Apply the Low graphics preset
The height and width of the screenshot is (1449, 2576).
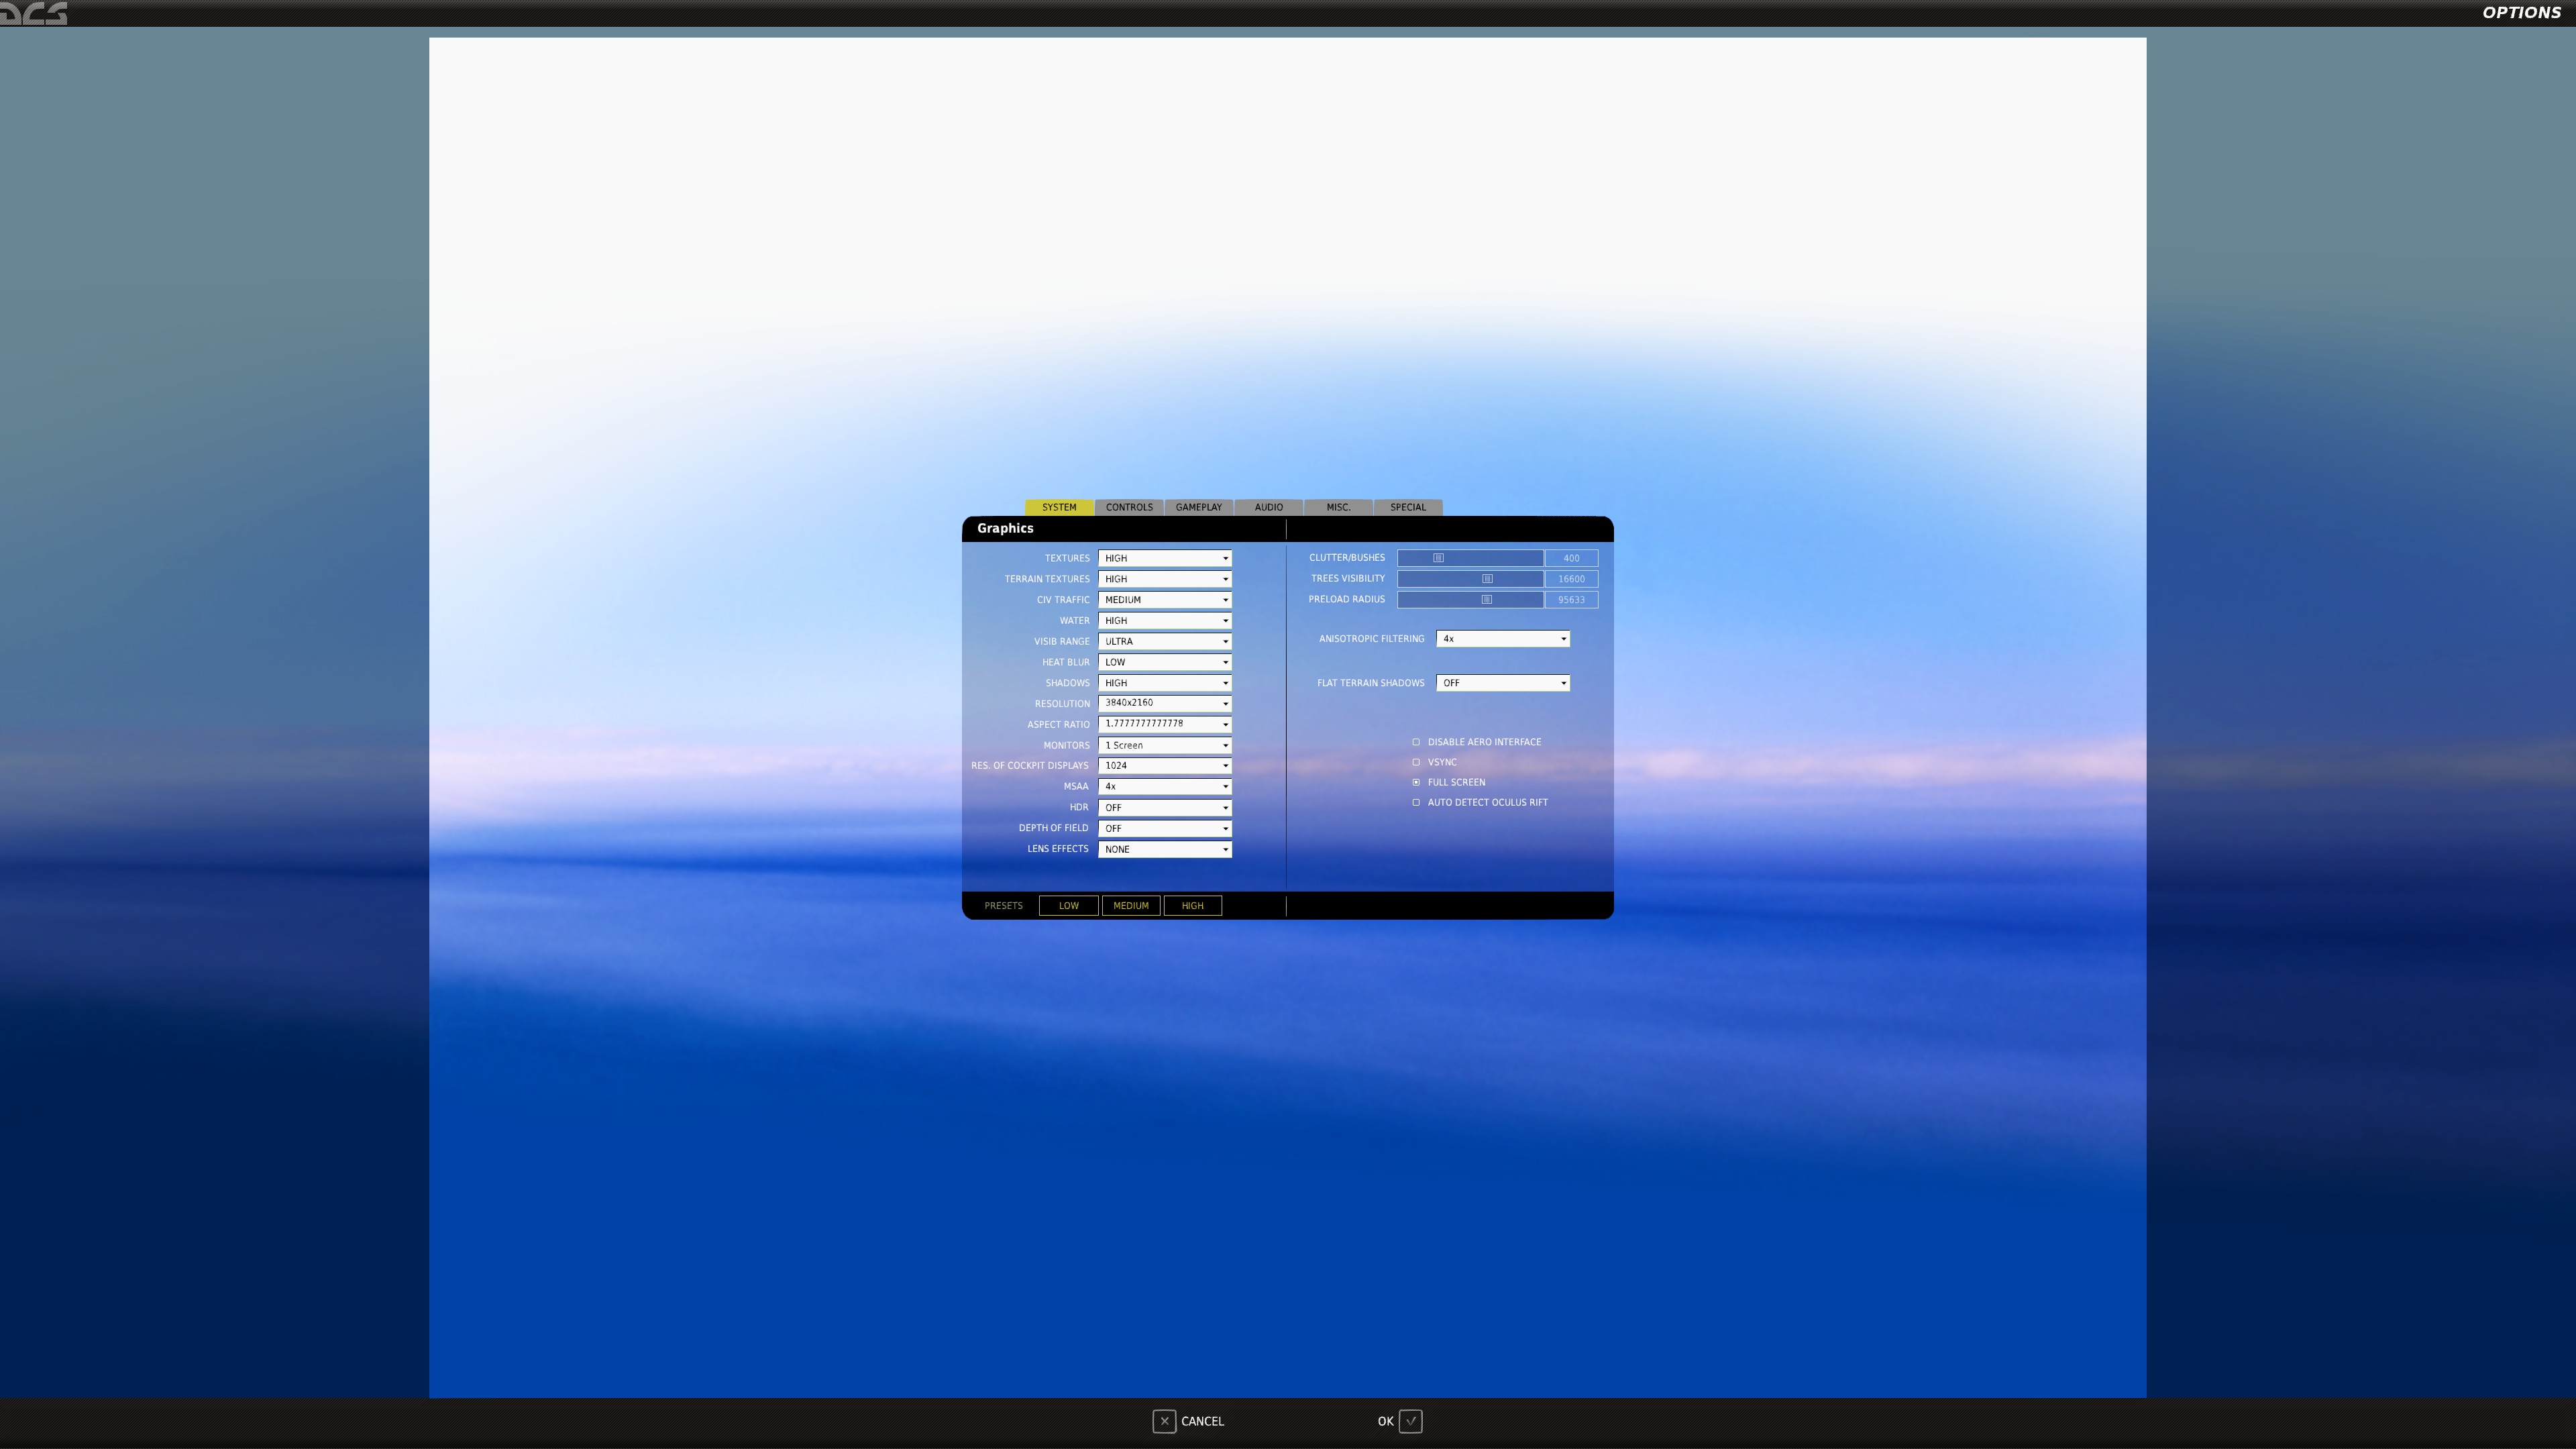[x=1069, y=906]
